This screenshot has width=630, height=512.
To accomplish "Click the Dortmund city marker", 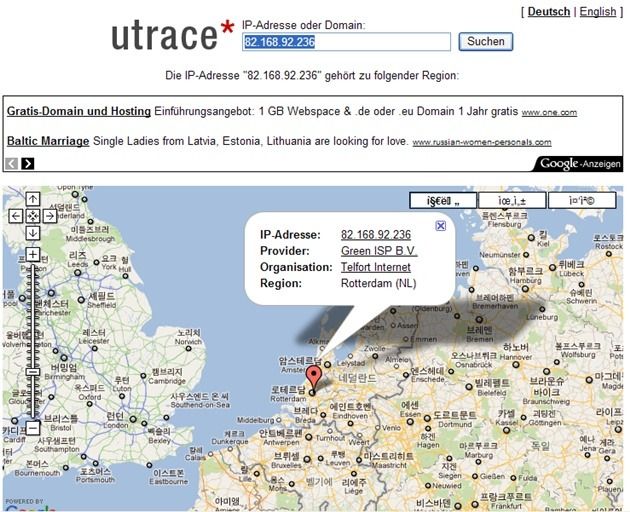I will [427, 419].
